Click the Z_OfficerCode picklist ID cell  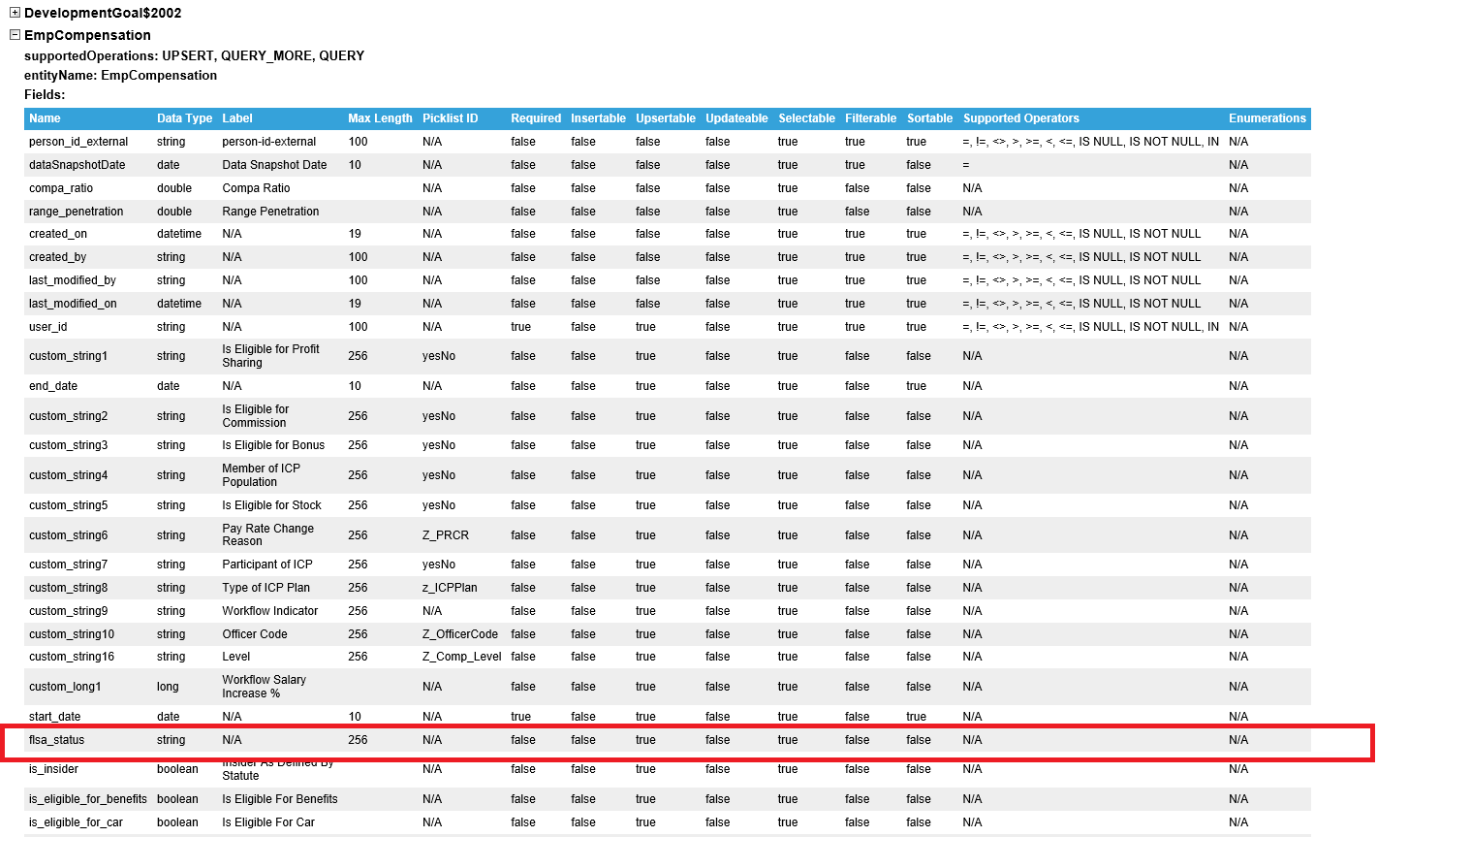click(460, 634)
